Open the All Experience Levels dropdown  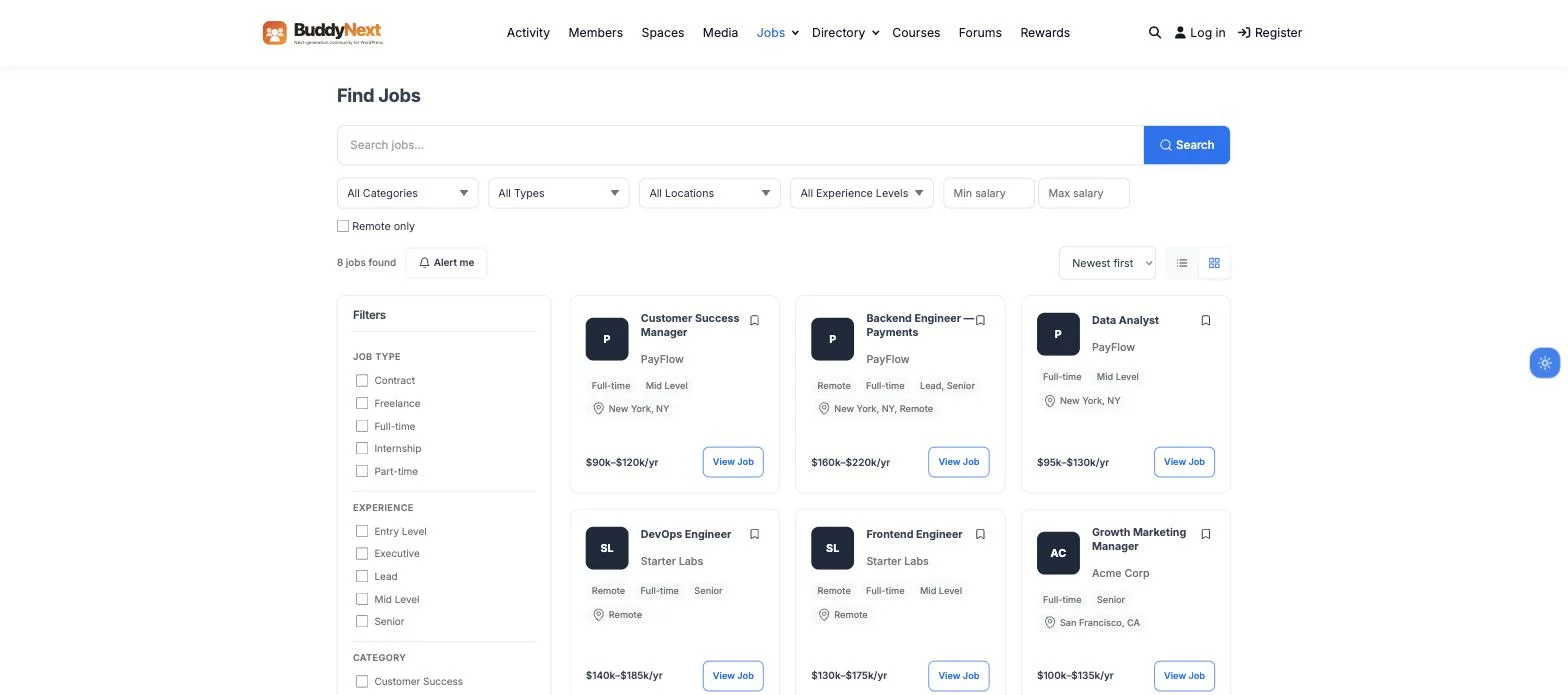(x=862, y=193)
